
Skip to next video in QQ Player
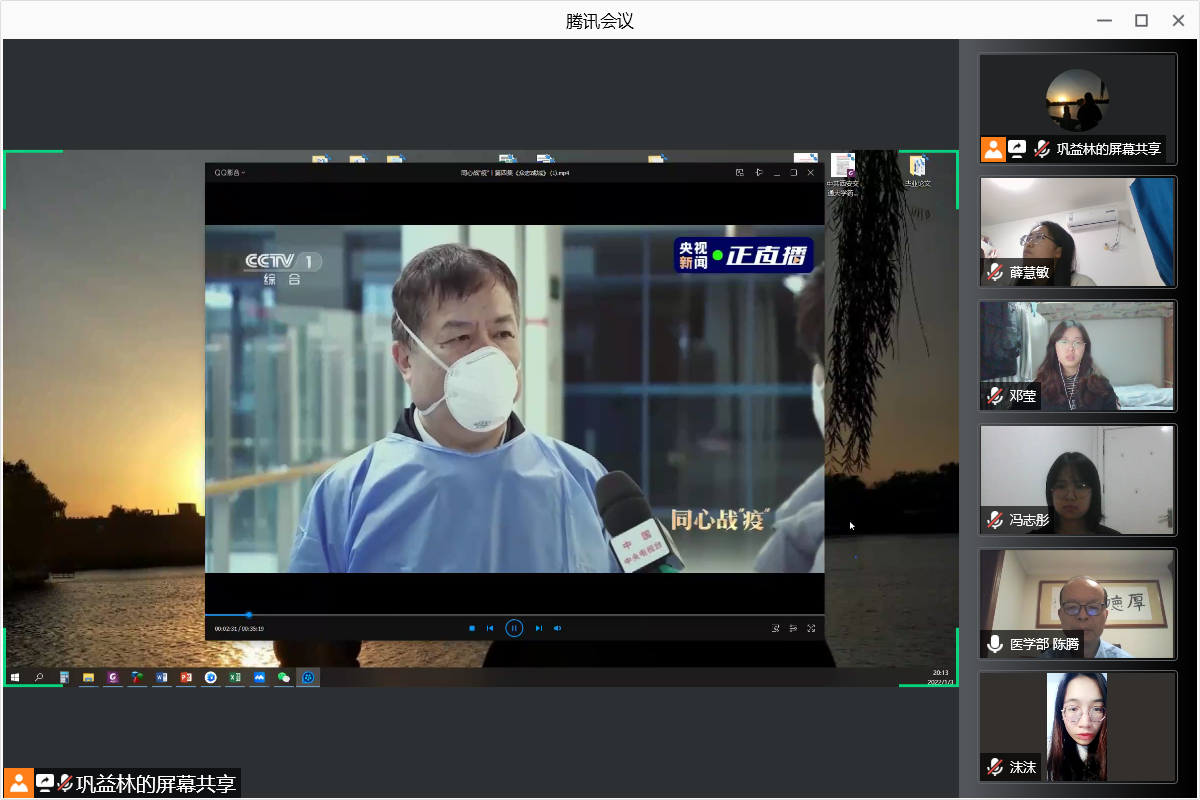pyautogui.click(x=538, y=628)
